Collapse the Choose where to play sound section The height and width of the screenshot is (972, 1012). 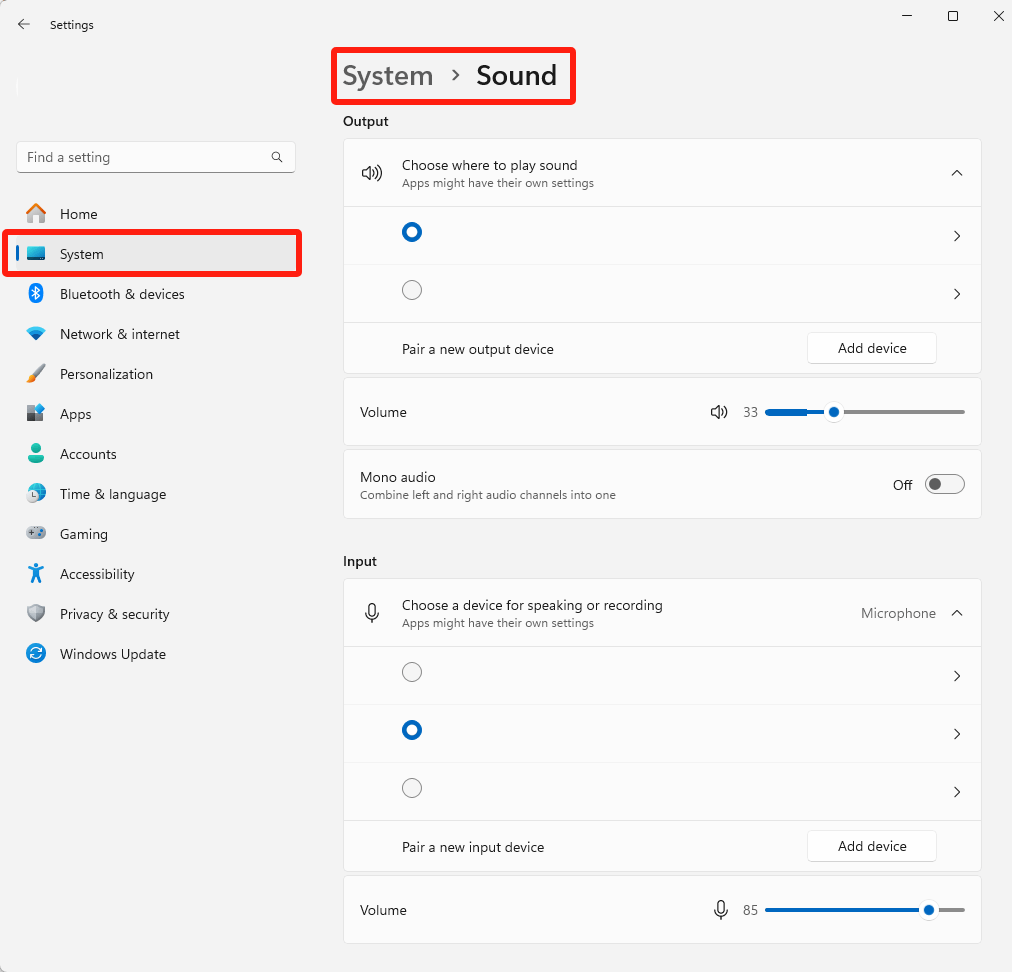[x=957, y=173]
